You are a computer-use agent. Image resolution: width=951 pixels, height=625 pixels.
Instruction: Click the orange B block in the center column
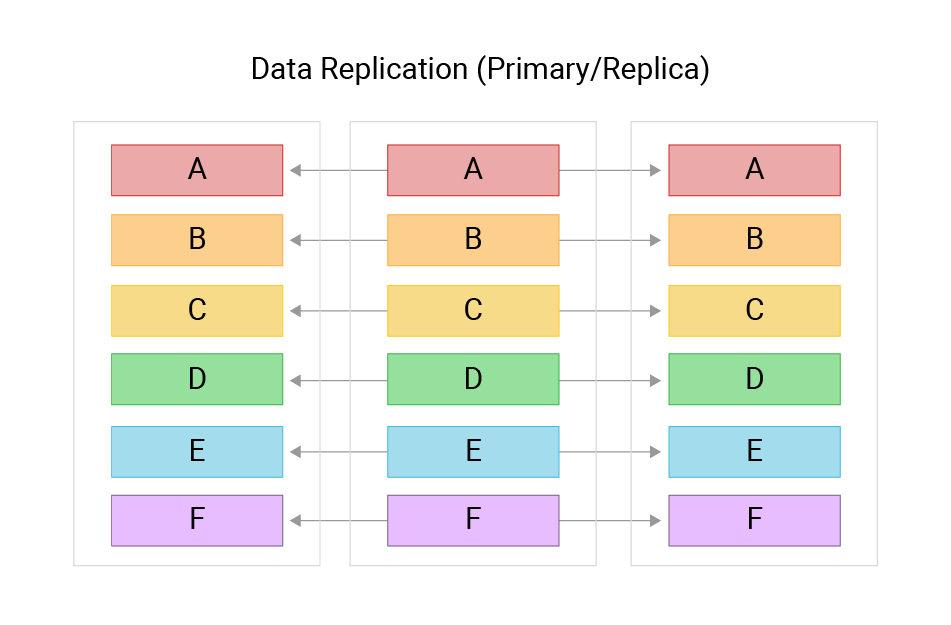(x=473, y=240)
